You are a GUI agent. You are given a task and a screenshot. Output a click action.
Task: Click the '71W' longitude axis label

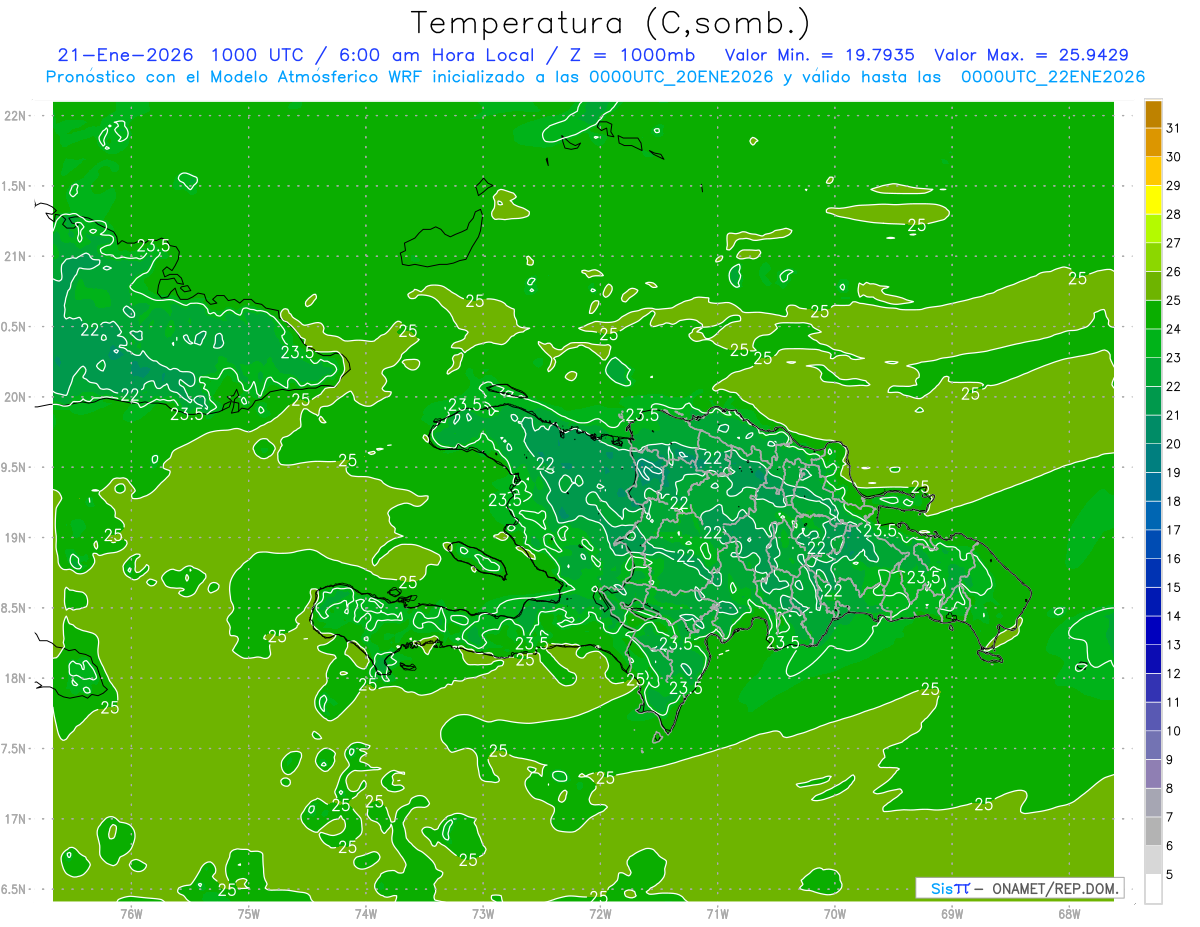tap(717, 913)
